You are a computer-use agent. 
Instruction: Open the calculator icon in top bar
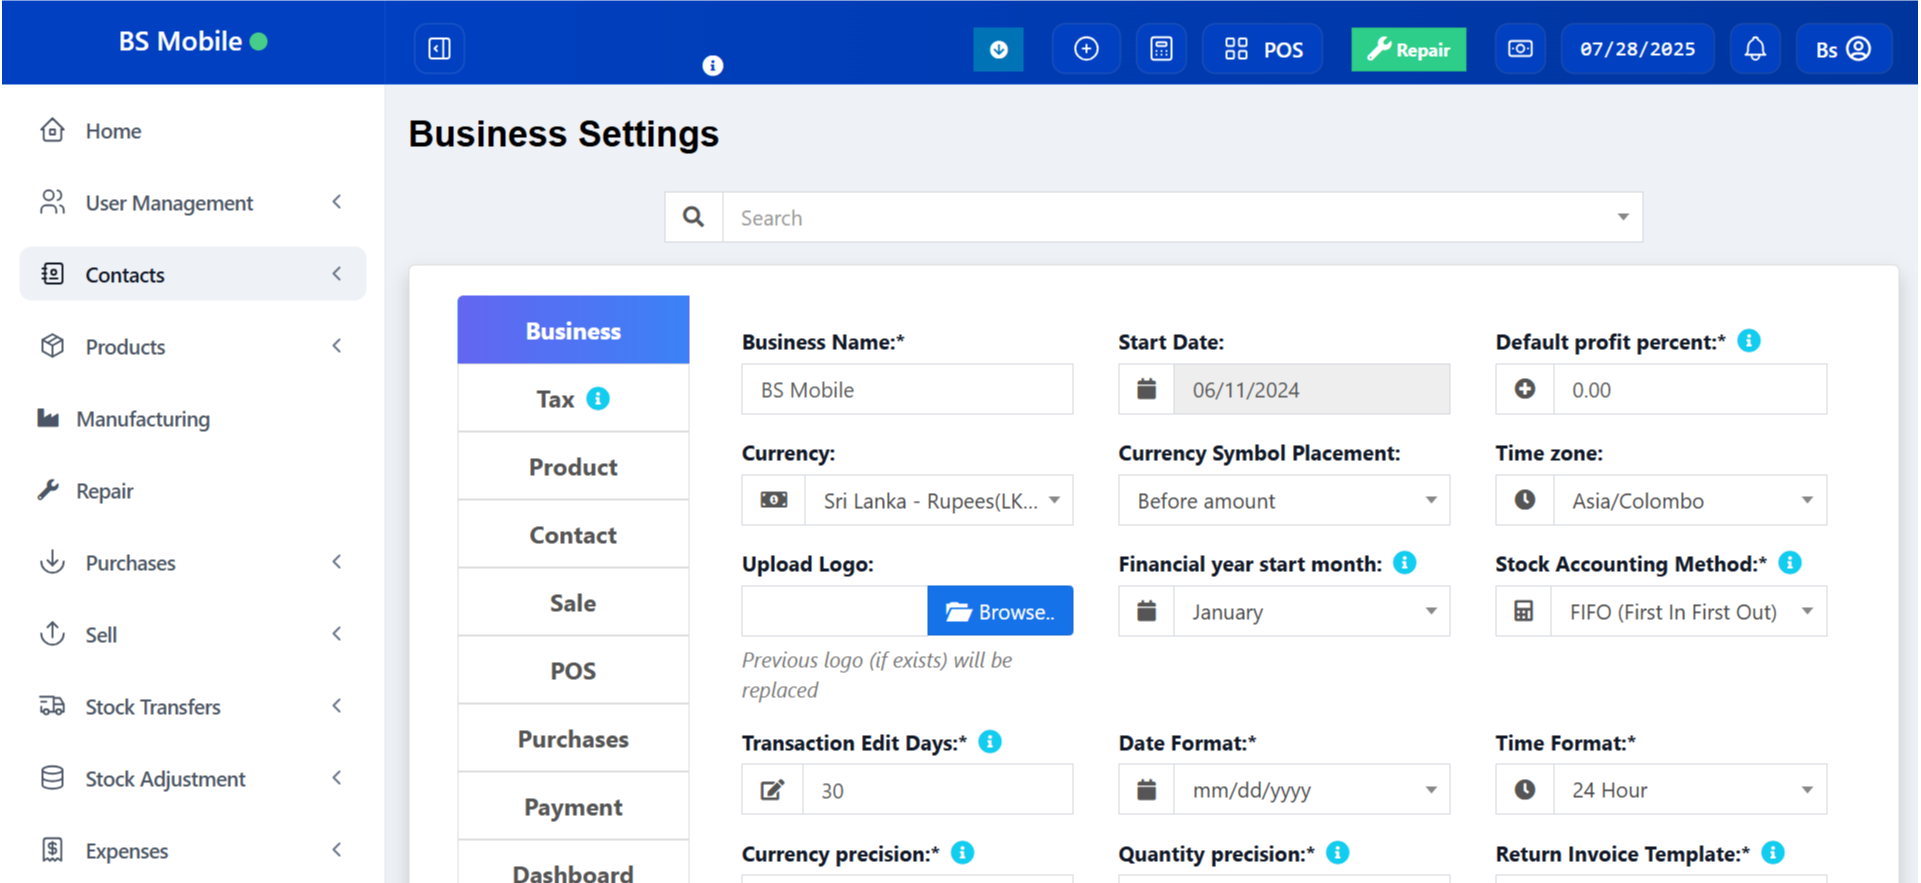tap(1161, 49)
